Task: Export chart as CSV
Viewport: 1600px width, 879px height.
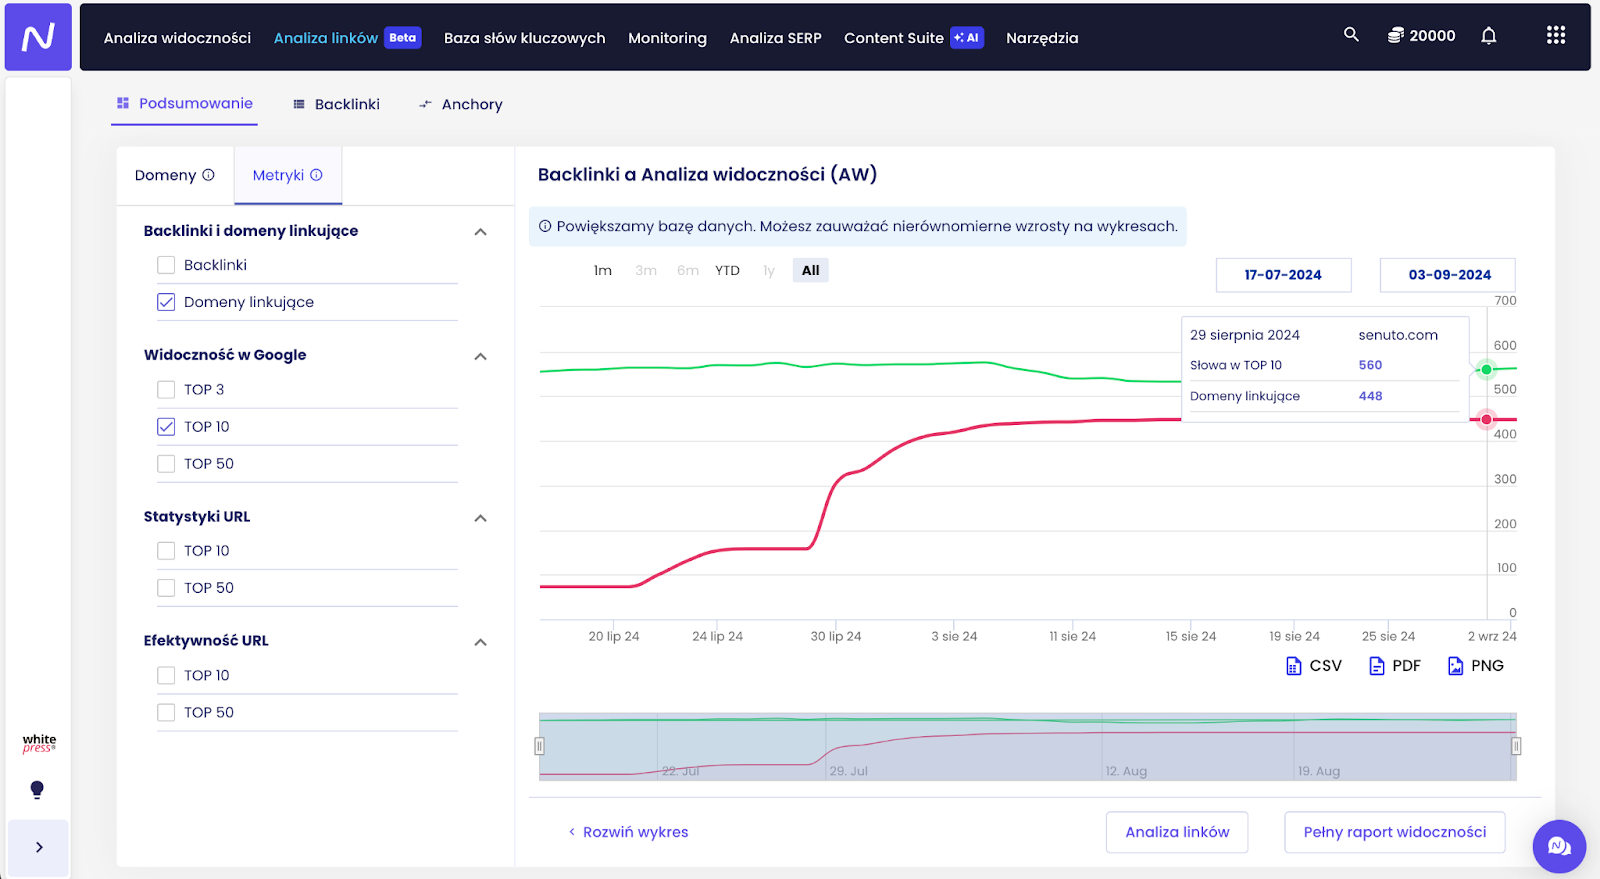Action: [1313, 666]
